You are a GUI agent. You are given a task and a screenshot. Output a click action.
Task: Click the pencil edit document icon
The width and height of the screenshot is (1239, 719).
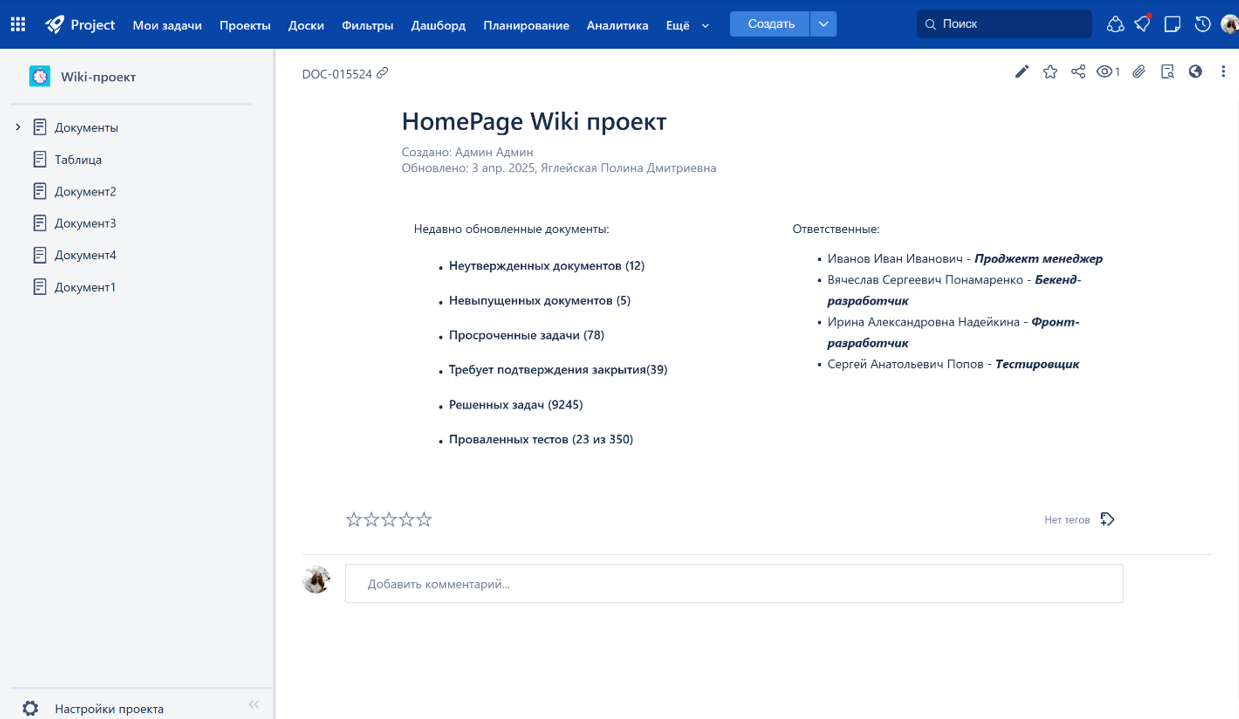(1021, 72)
